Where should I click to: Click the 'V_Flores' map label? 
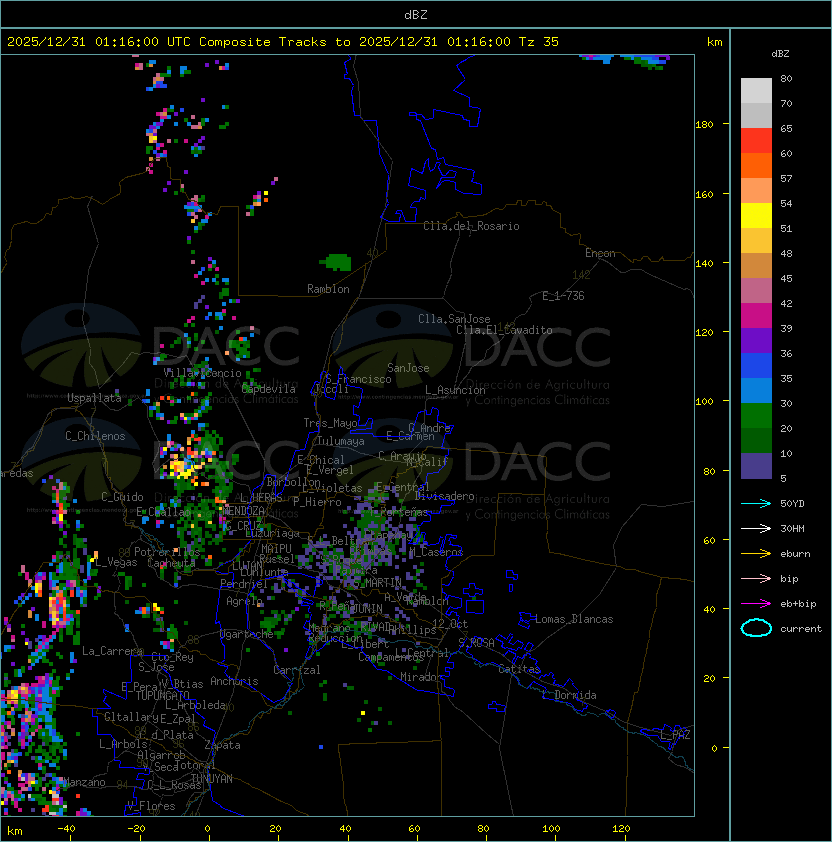(151, 806)
